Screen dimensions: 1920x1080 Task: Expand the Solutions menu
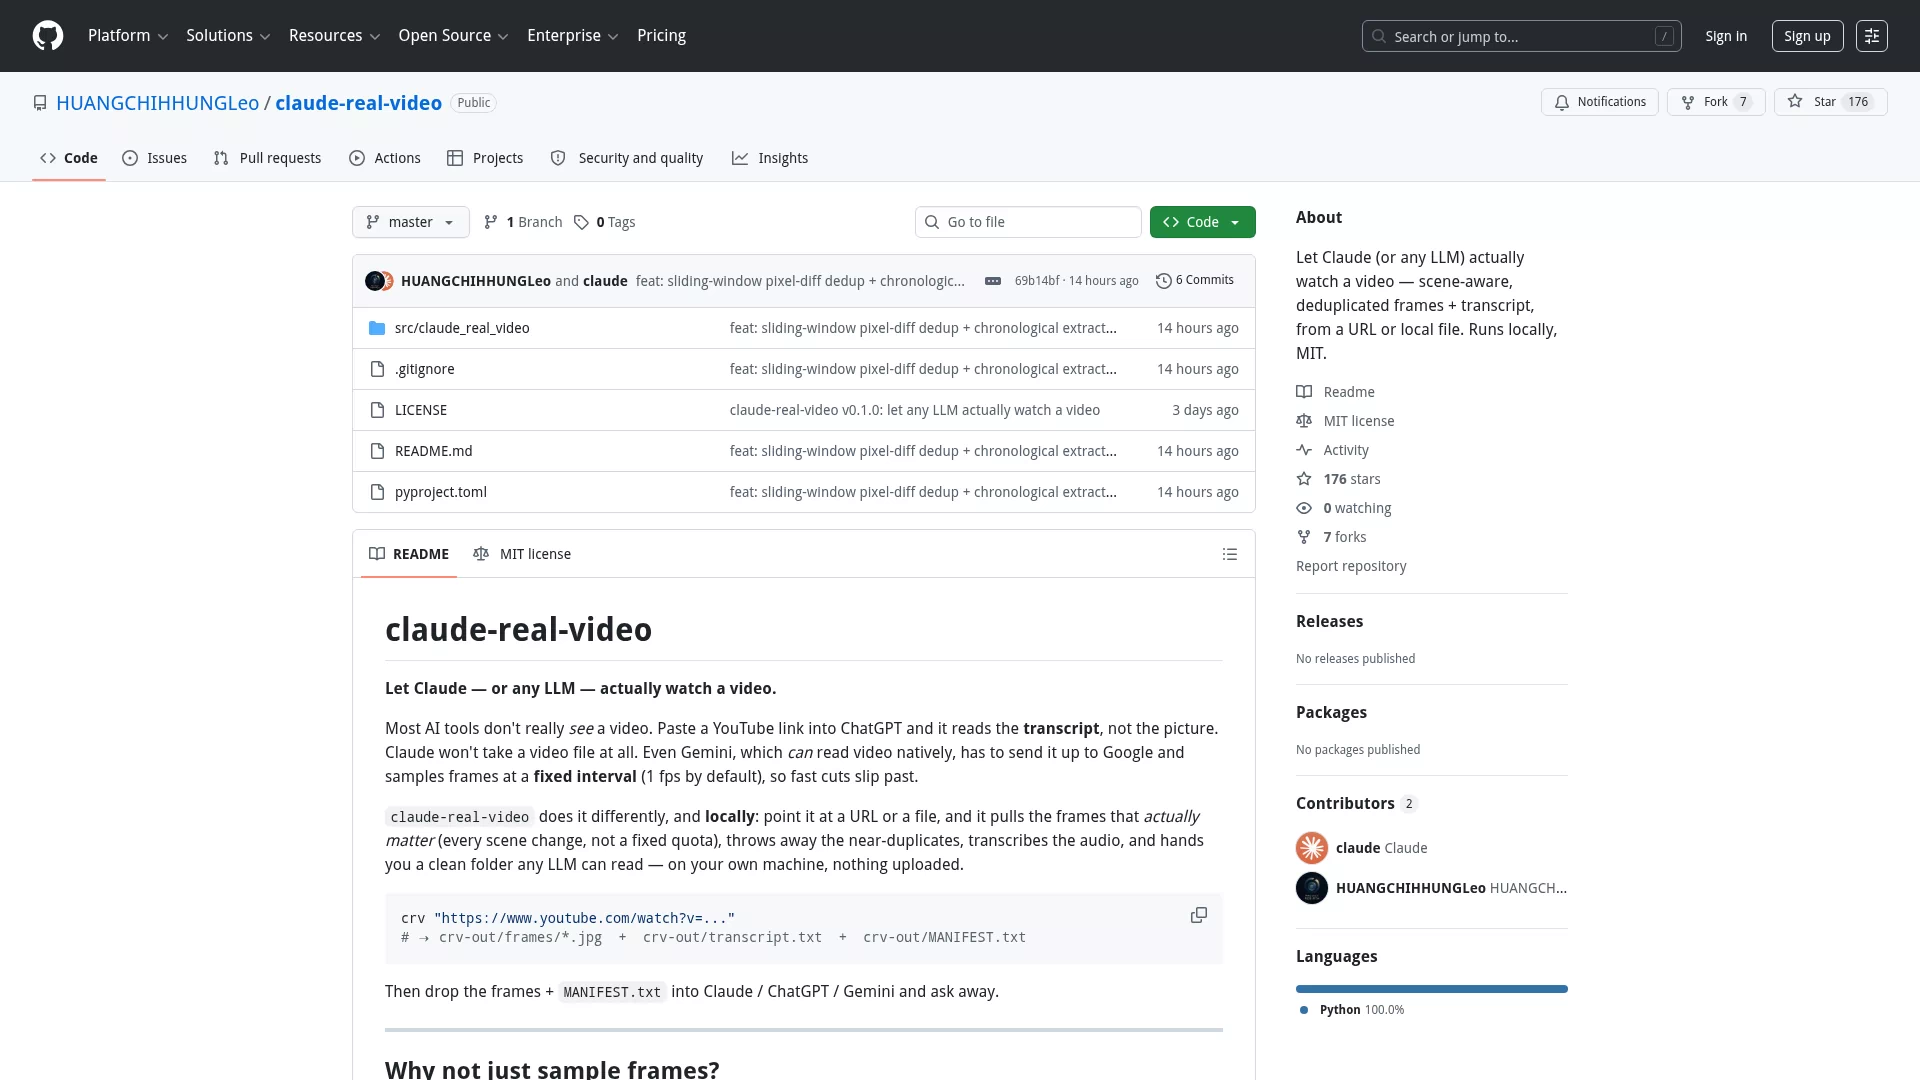pos(228,36)
